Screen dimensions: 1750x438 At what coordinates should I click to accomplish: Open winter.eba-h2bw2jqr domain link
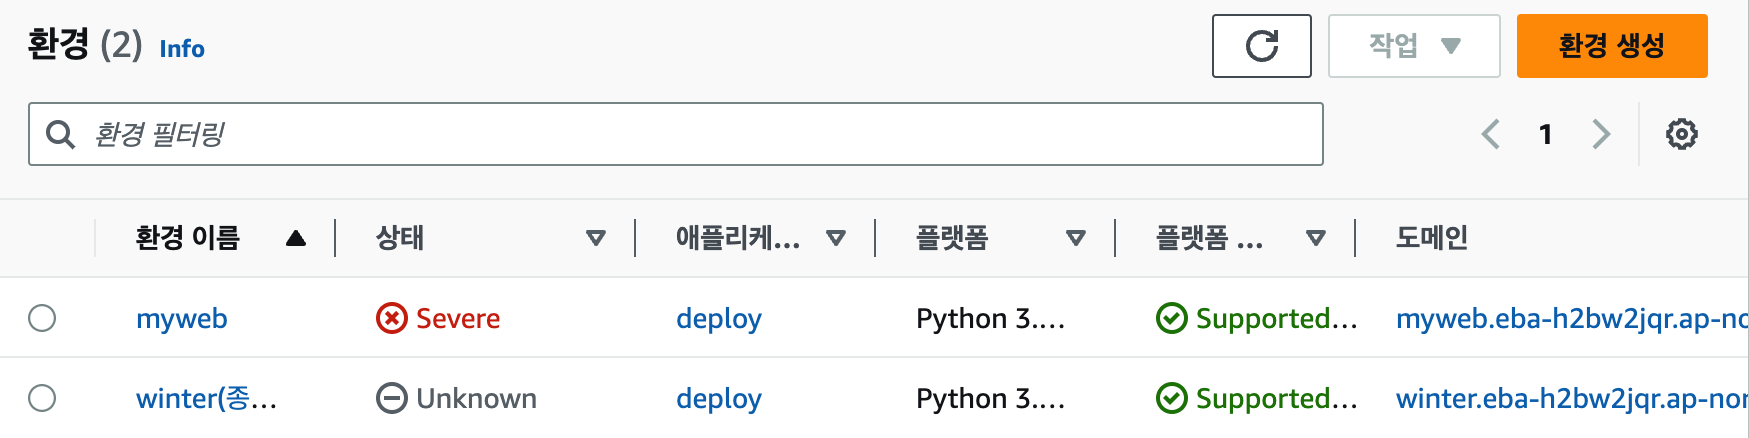click(1572, 399)
